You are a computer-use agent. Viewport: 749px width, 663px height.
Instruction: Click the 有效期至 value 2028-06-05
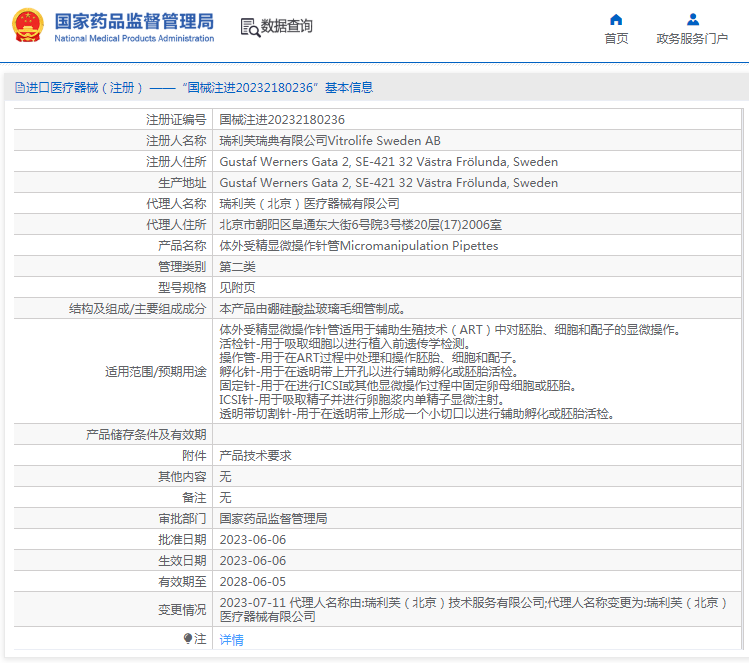point(253,582)
